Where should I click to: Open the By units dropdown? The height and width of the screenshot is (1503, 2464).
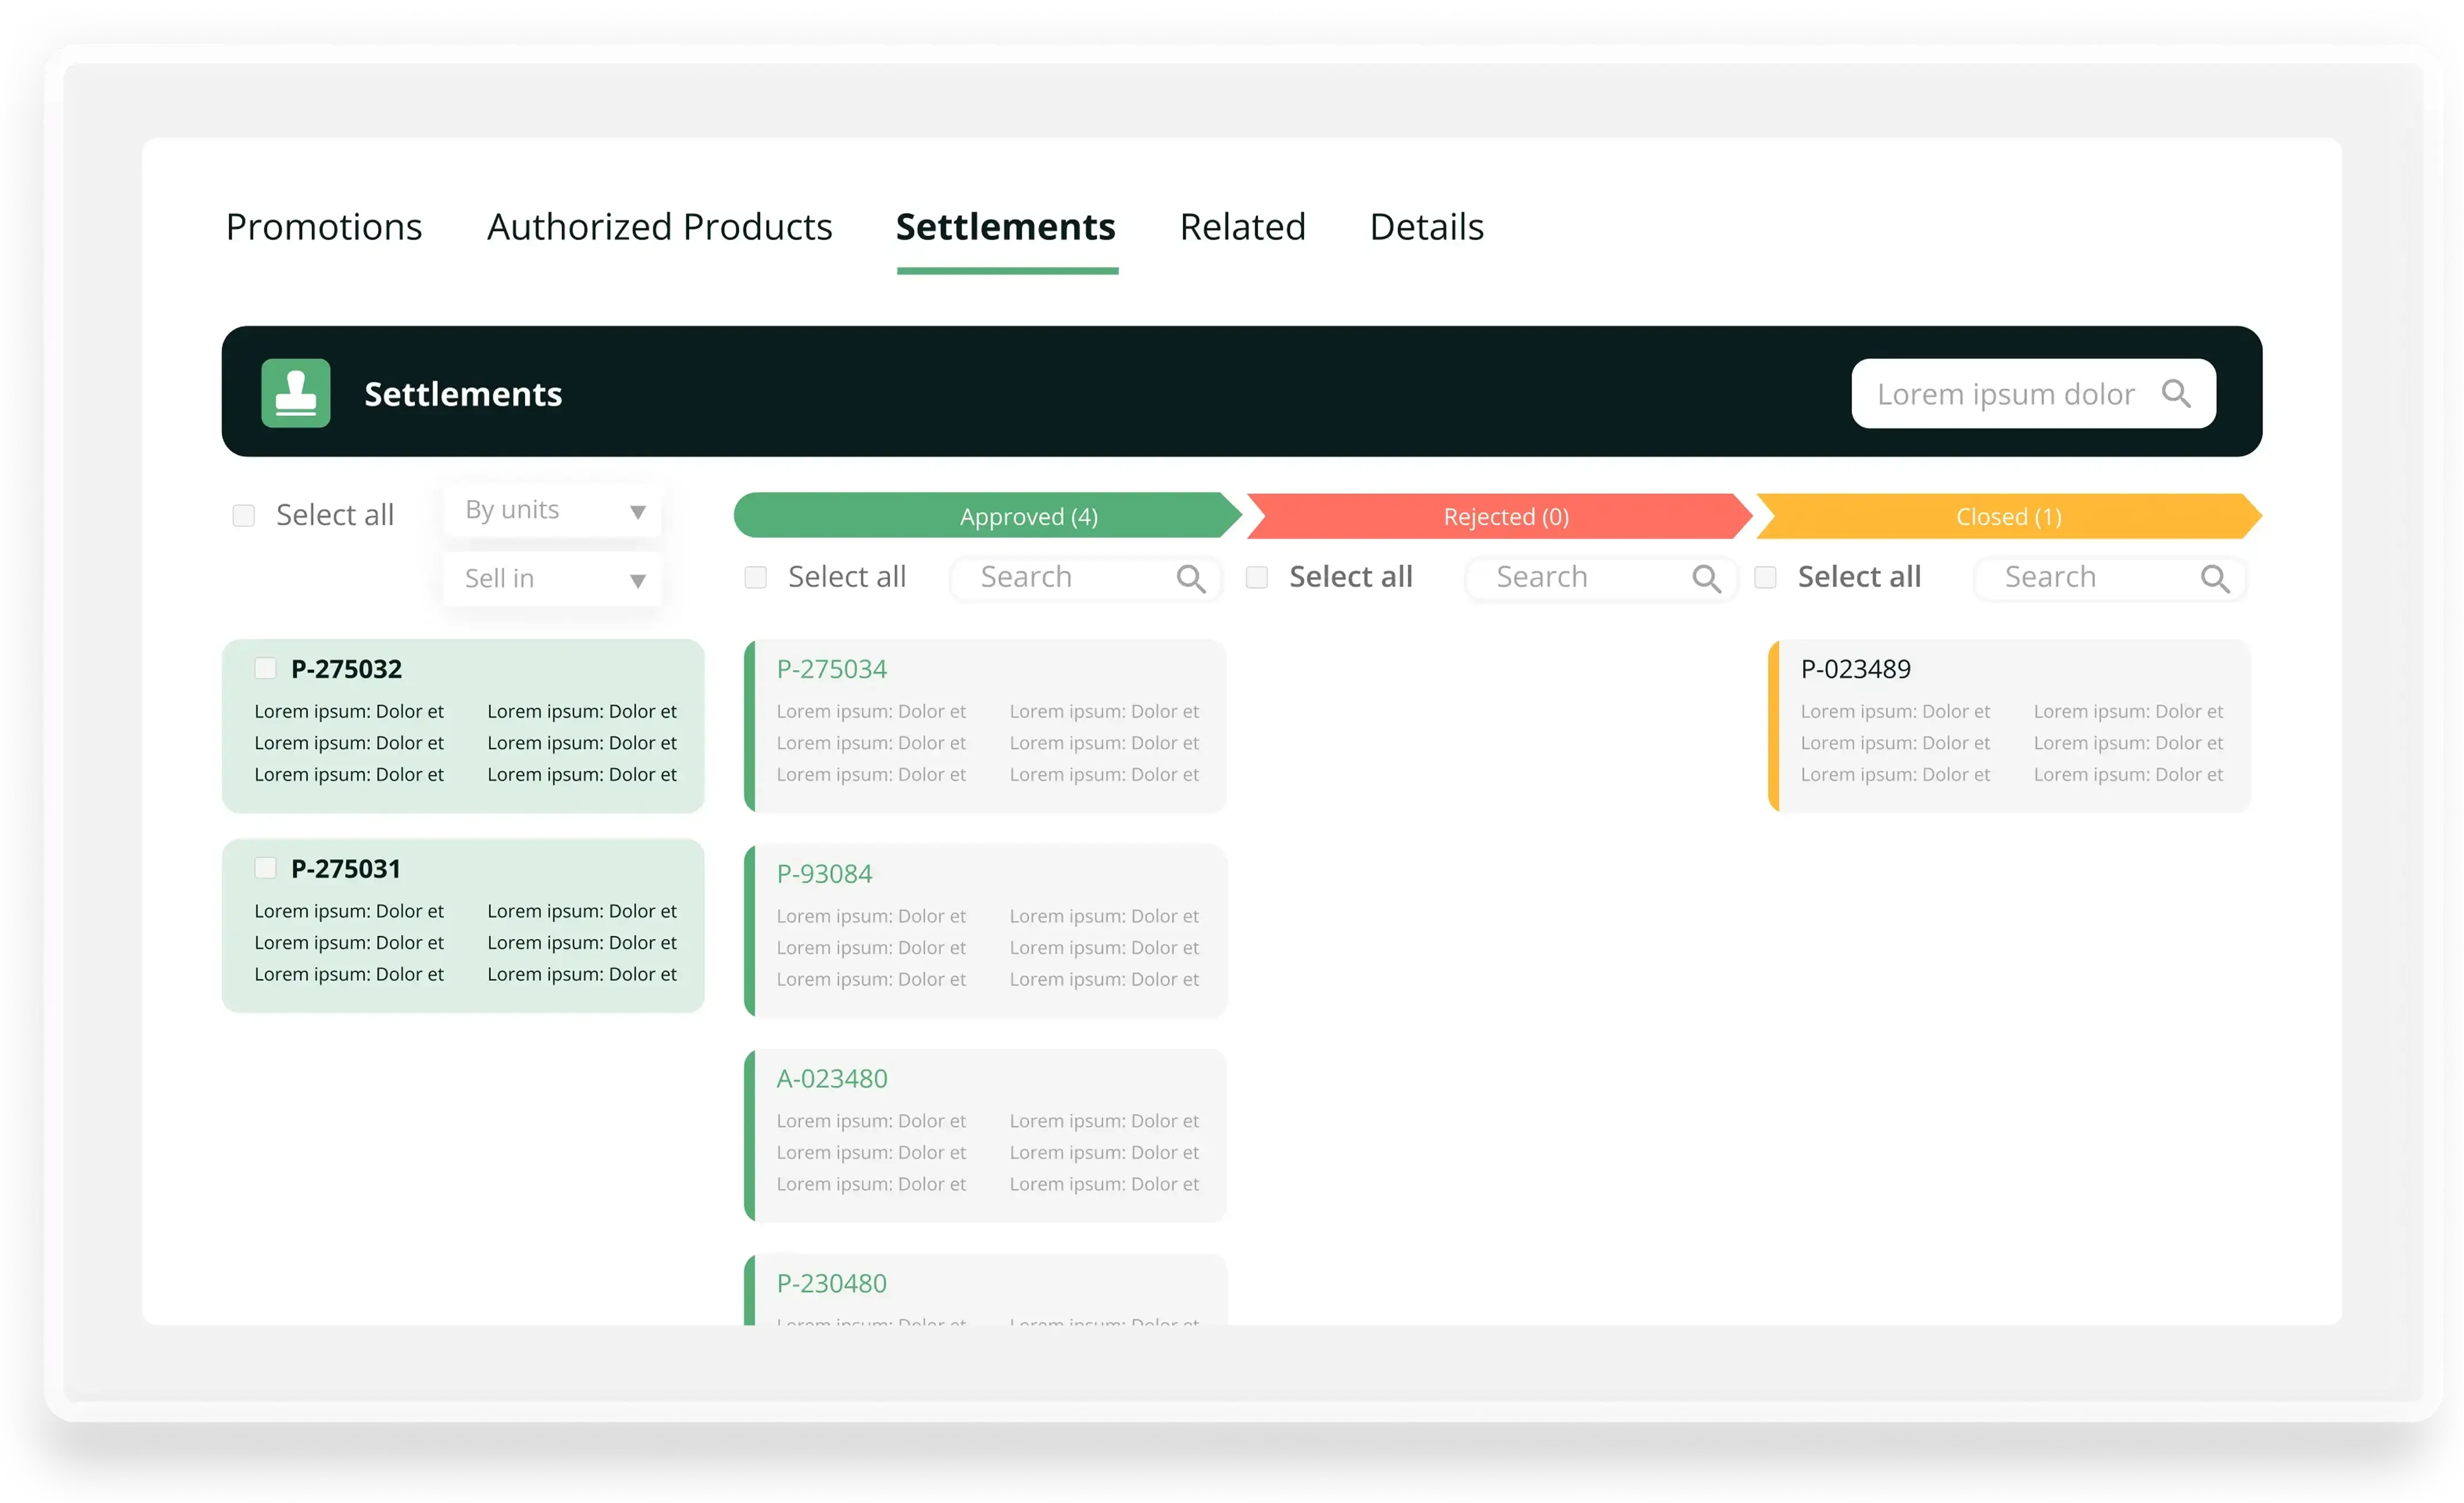[x=552, y=511]
